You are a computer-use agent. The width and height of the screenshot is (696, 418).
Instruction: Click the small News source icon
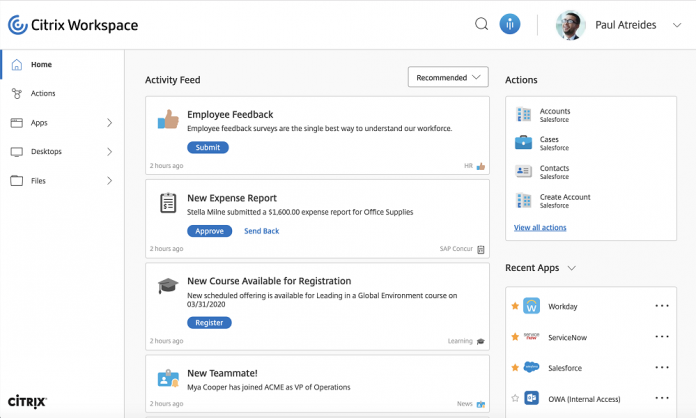tap(481, 404)
